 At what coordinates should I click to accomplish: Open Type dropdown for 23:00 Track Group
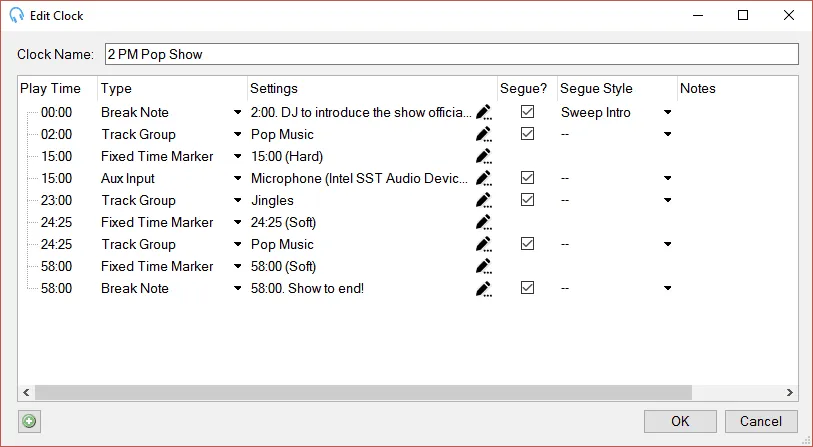237,201
